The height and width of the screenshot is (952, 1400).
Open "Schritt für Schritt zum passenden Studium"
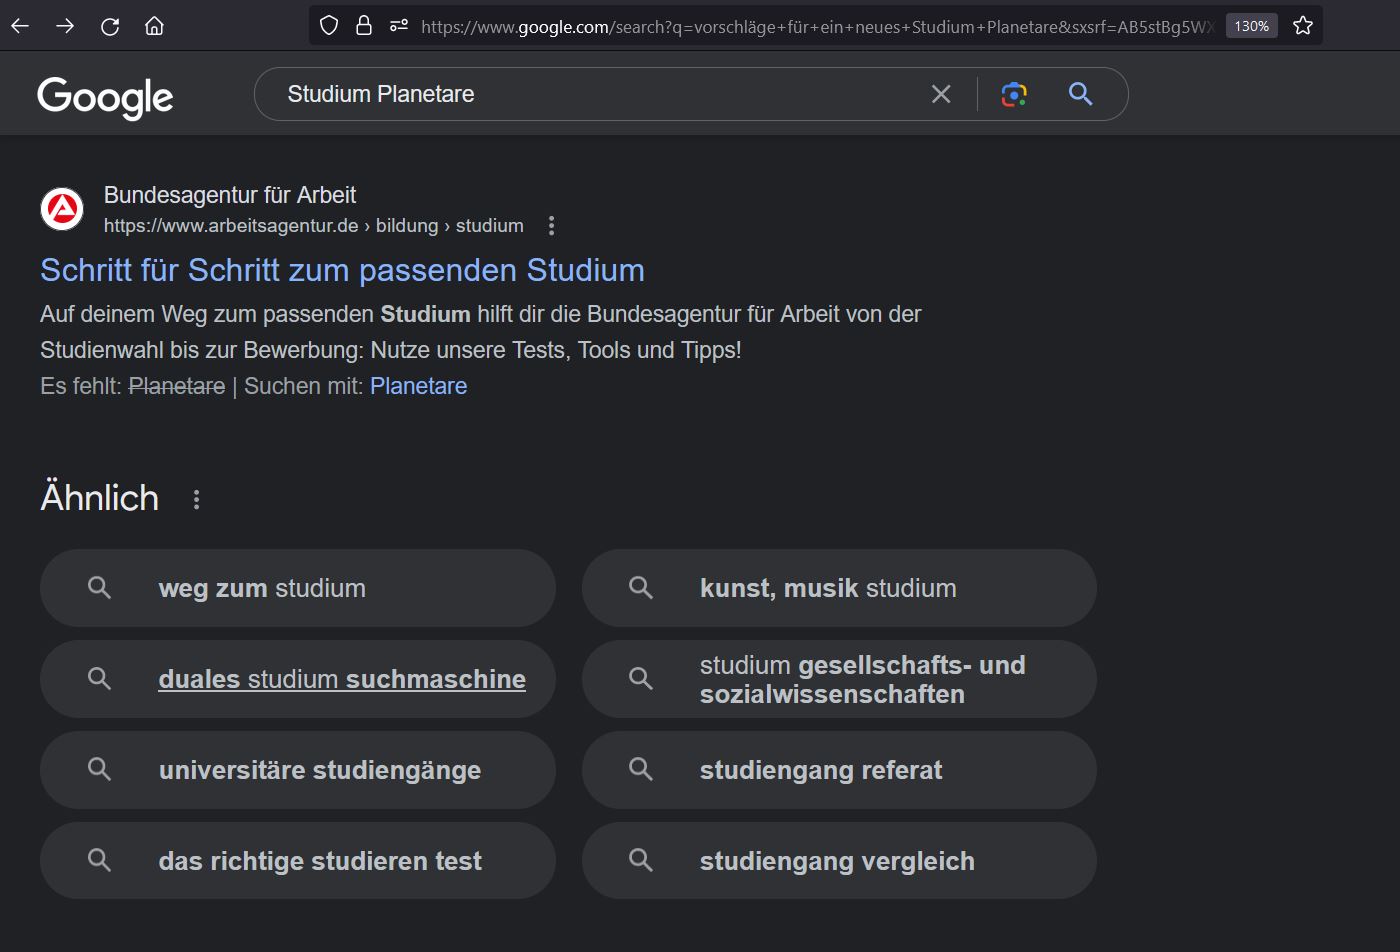[342, 270]
